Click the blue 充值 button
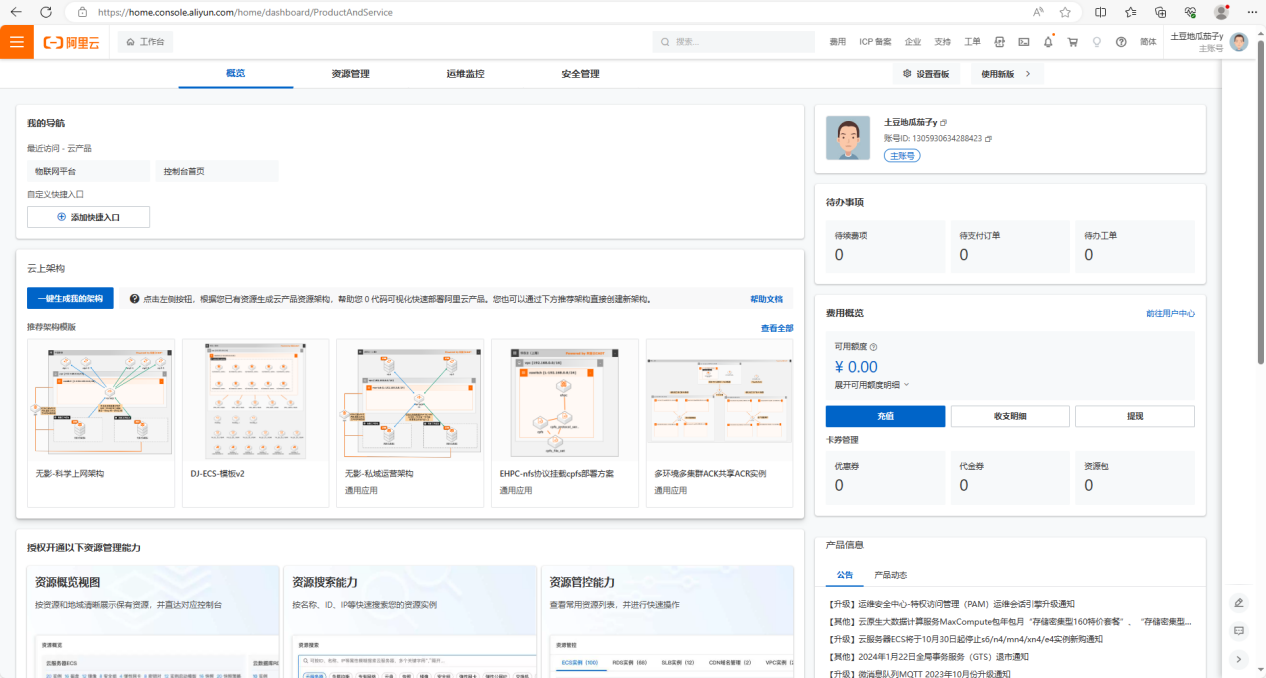Screen dimensions: 1266x678 coord(885,416)
